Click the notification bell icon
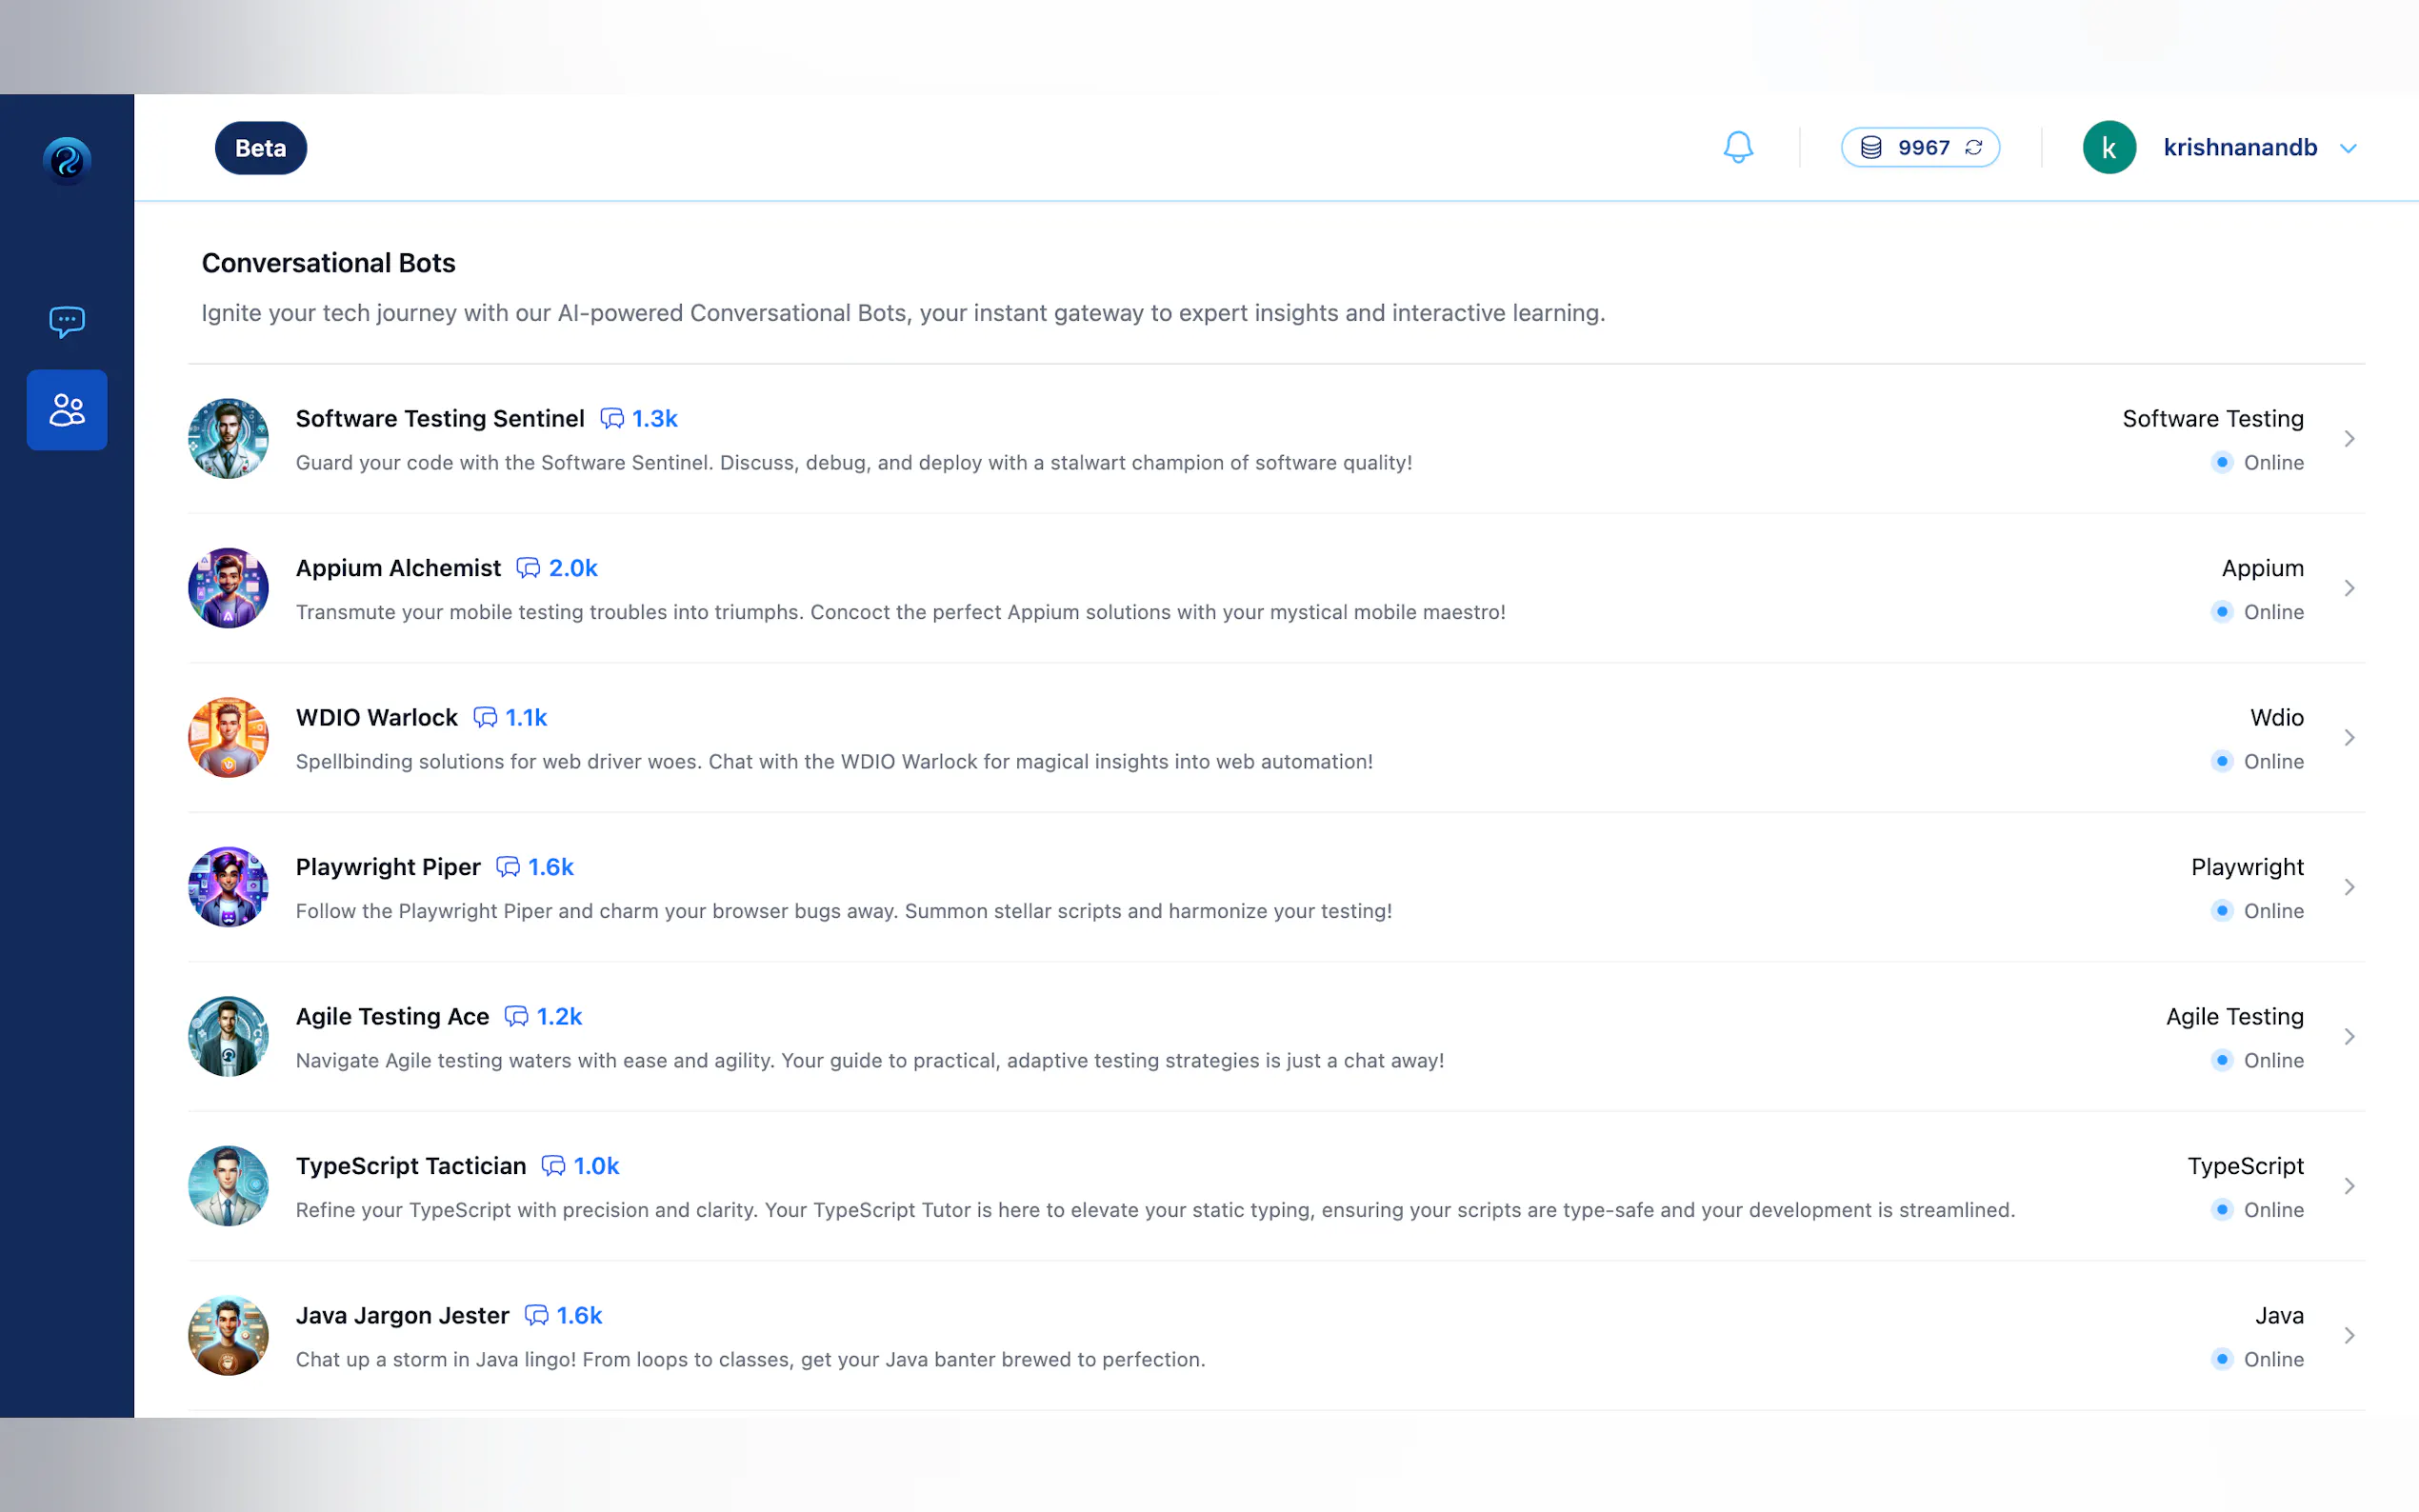Image resolution: width=2419 pixels, height=1512 pixels. [x=1738, y=147]
